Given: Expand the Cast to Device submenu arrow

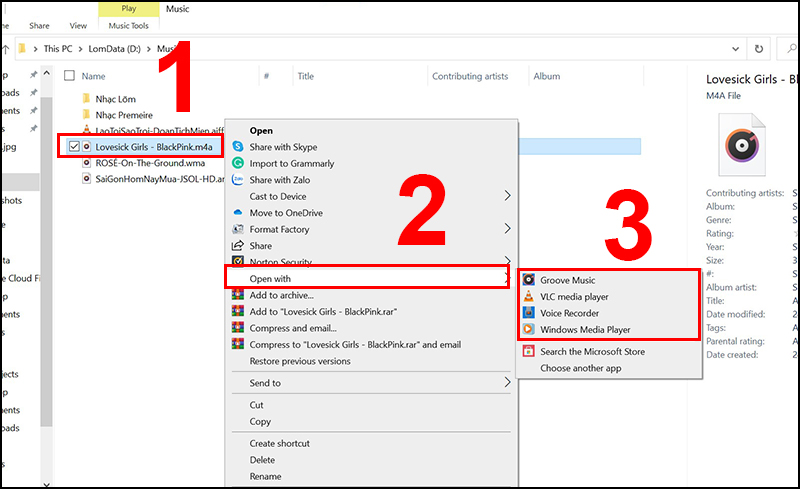Looking at the screenshot, I should click(507, 195).
